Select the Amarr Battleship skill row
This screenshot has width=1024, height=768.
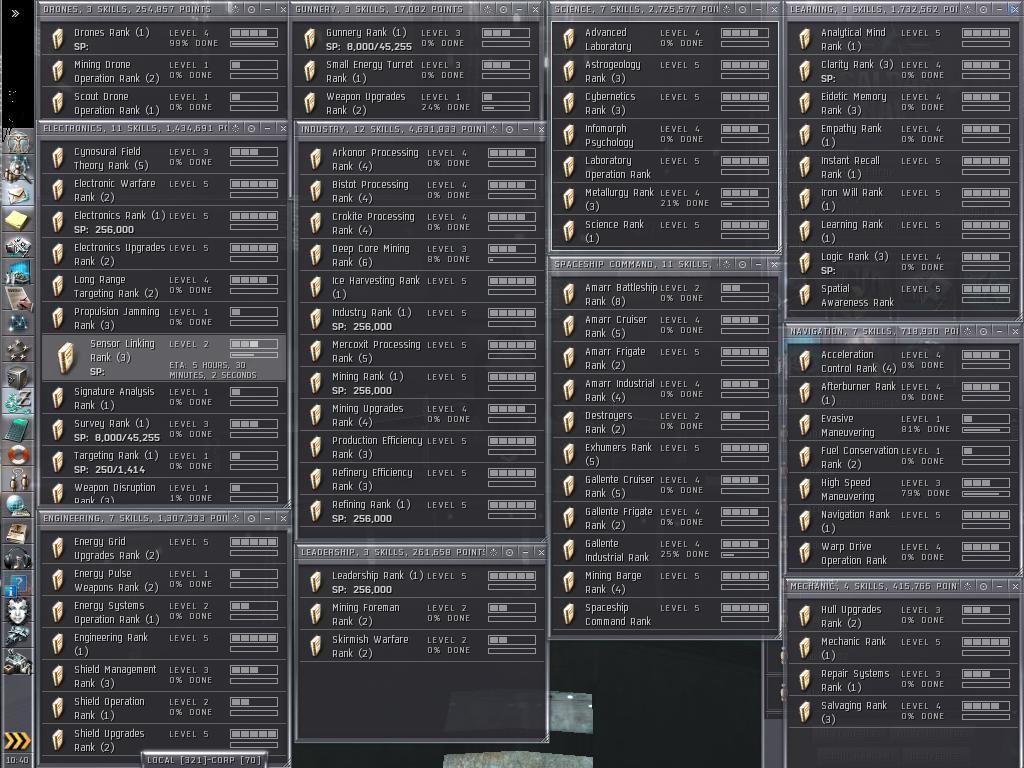click(x=665, y=294)
